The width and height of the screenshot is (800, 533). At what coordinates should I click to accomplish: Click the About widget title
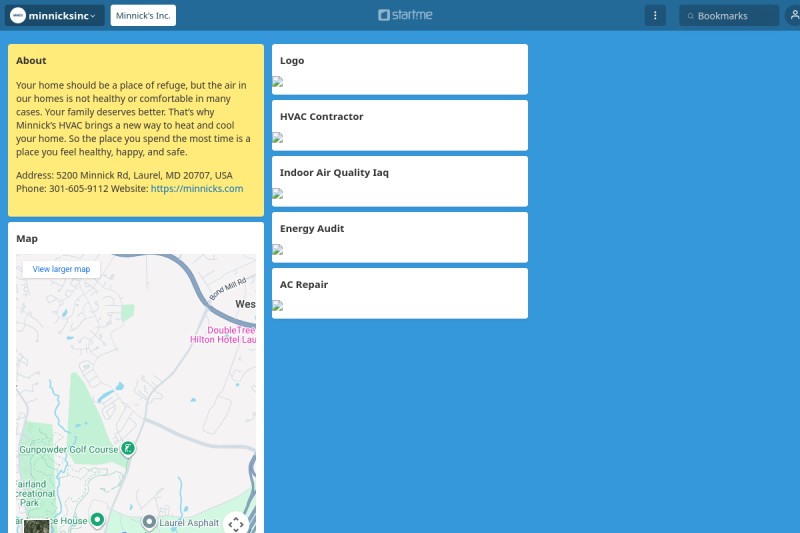pos(31,60)
